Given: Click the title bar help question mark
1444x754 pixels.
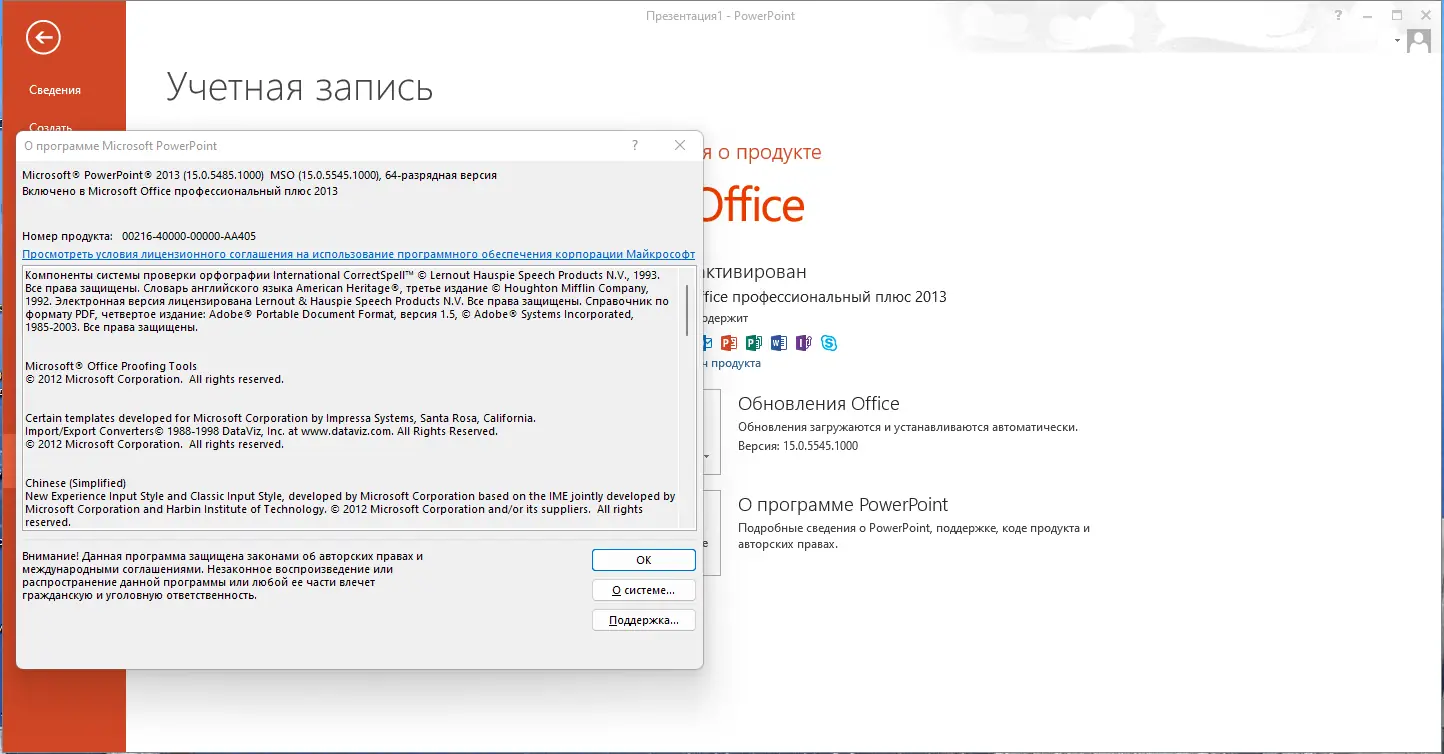Looking at the screenshot, I should tap(1338, 15).
